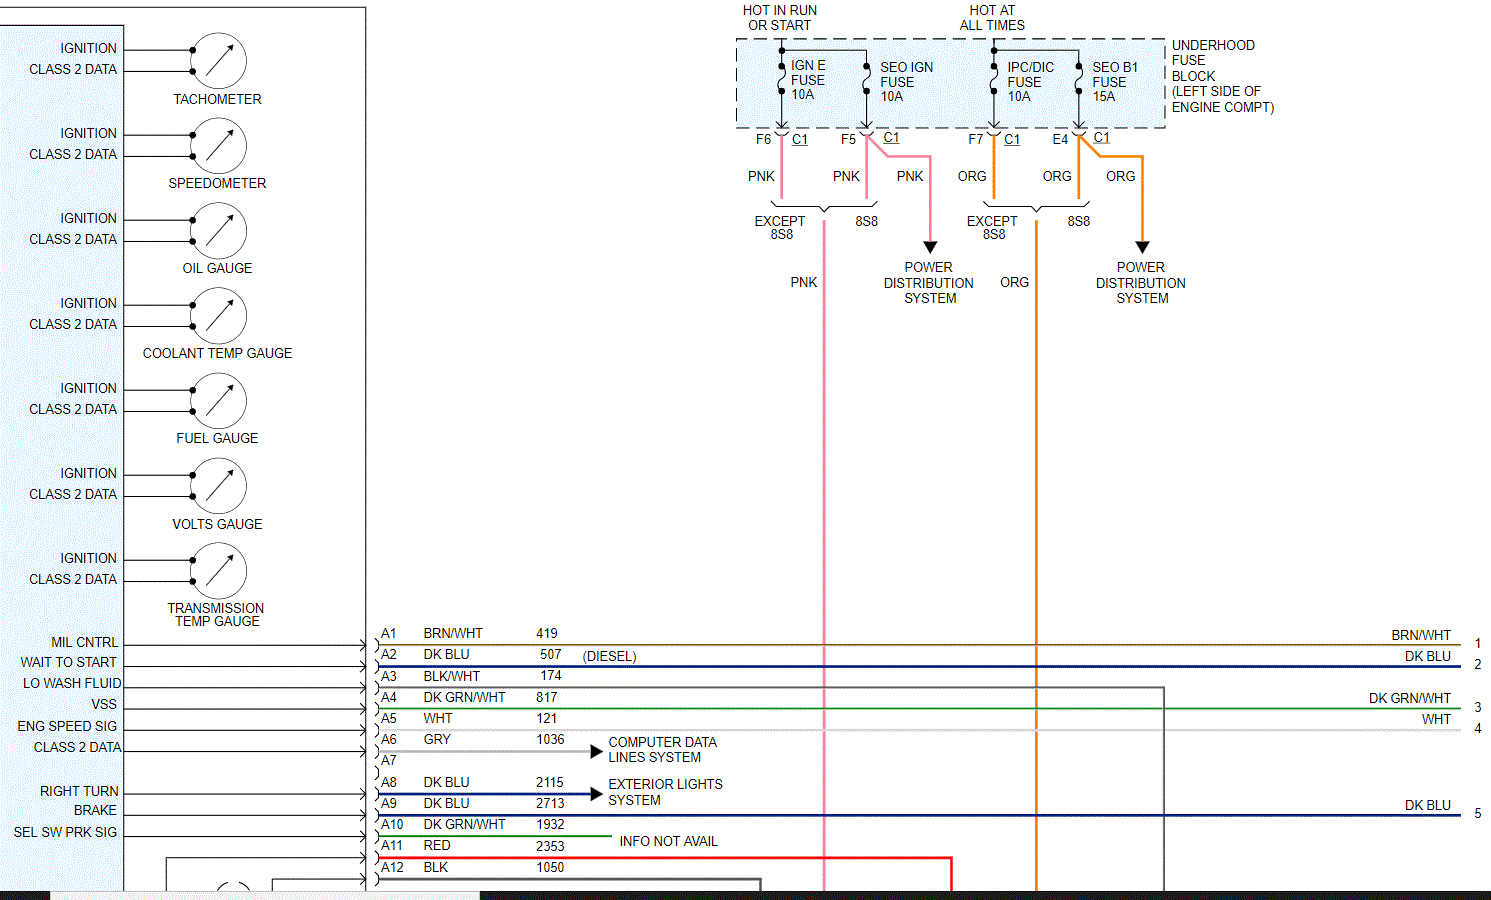Select the IGNITION label beside the tachometer
Viewport: 1491px width, 900px height.
(x=88, y=48)
